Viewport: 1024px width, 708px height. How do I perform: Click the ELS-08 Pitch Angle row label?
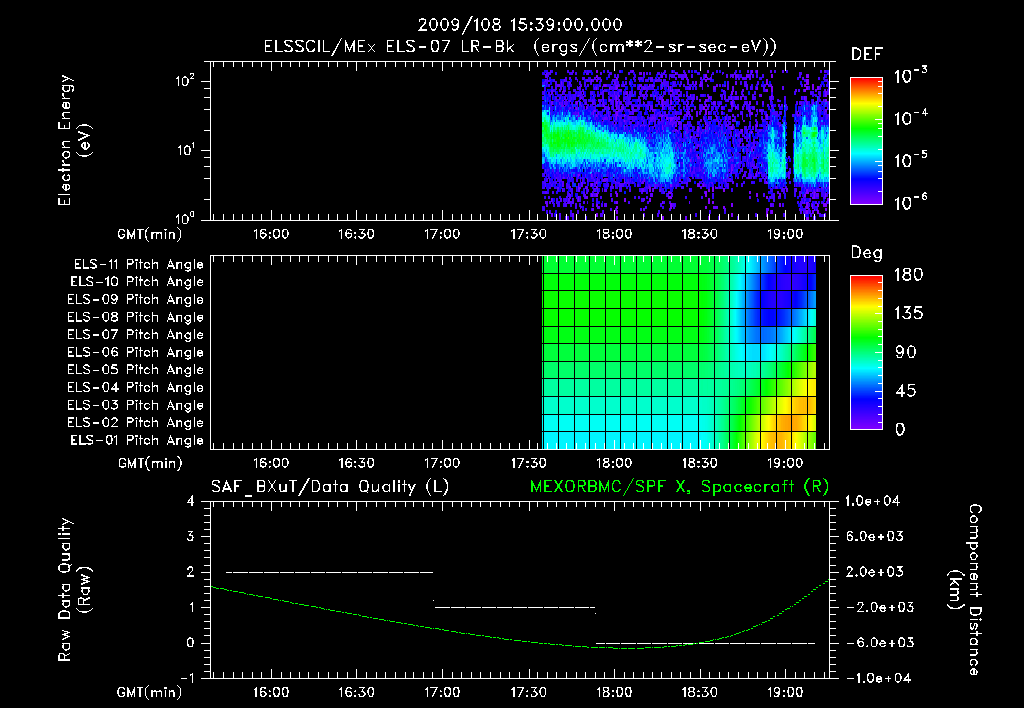click(135, 317)
